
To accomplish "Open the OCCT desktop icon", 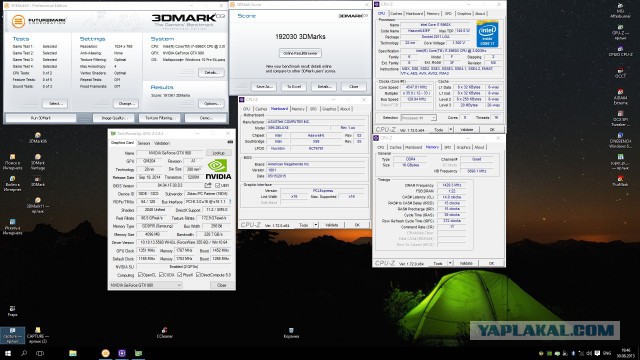I will [x=620, y=73].
